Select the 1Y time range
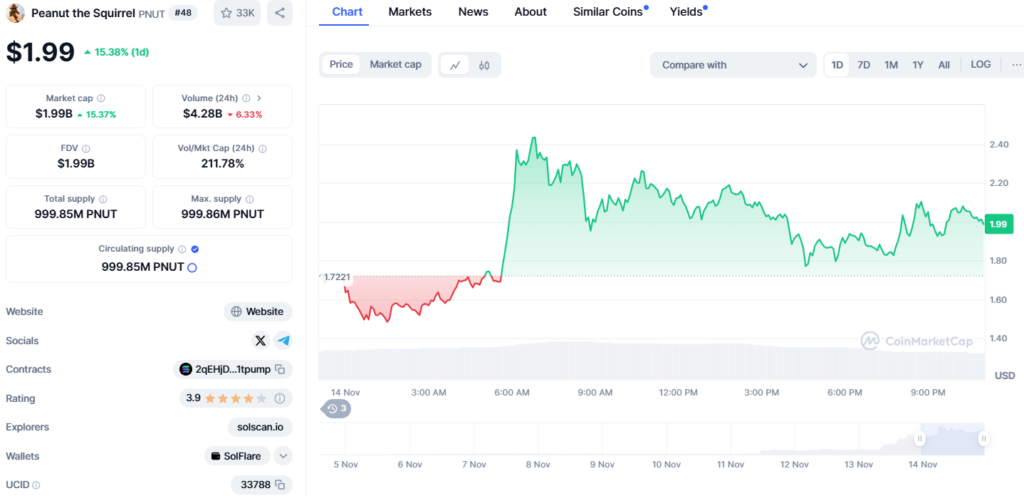 pyautogui.click(x=918, y=65)
